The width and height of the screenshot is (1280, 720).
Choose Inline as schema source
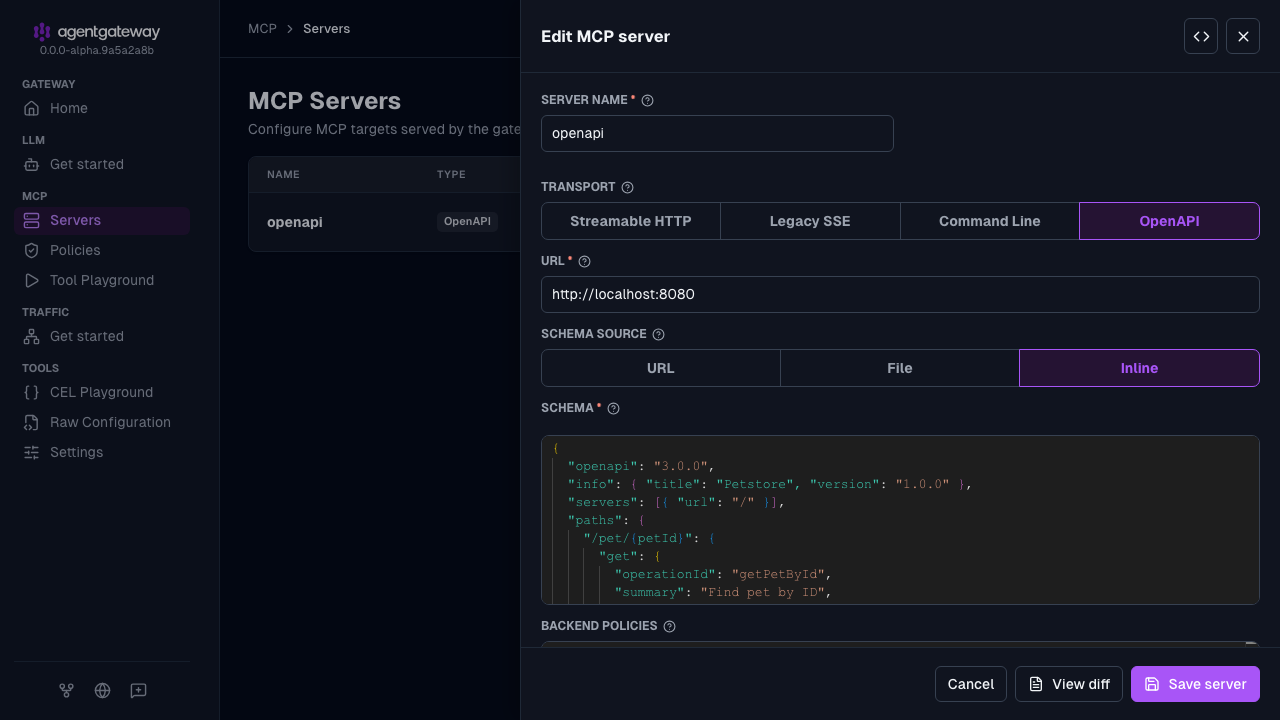pyautogui.click(x=1139, y=368)
